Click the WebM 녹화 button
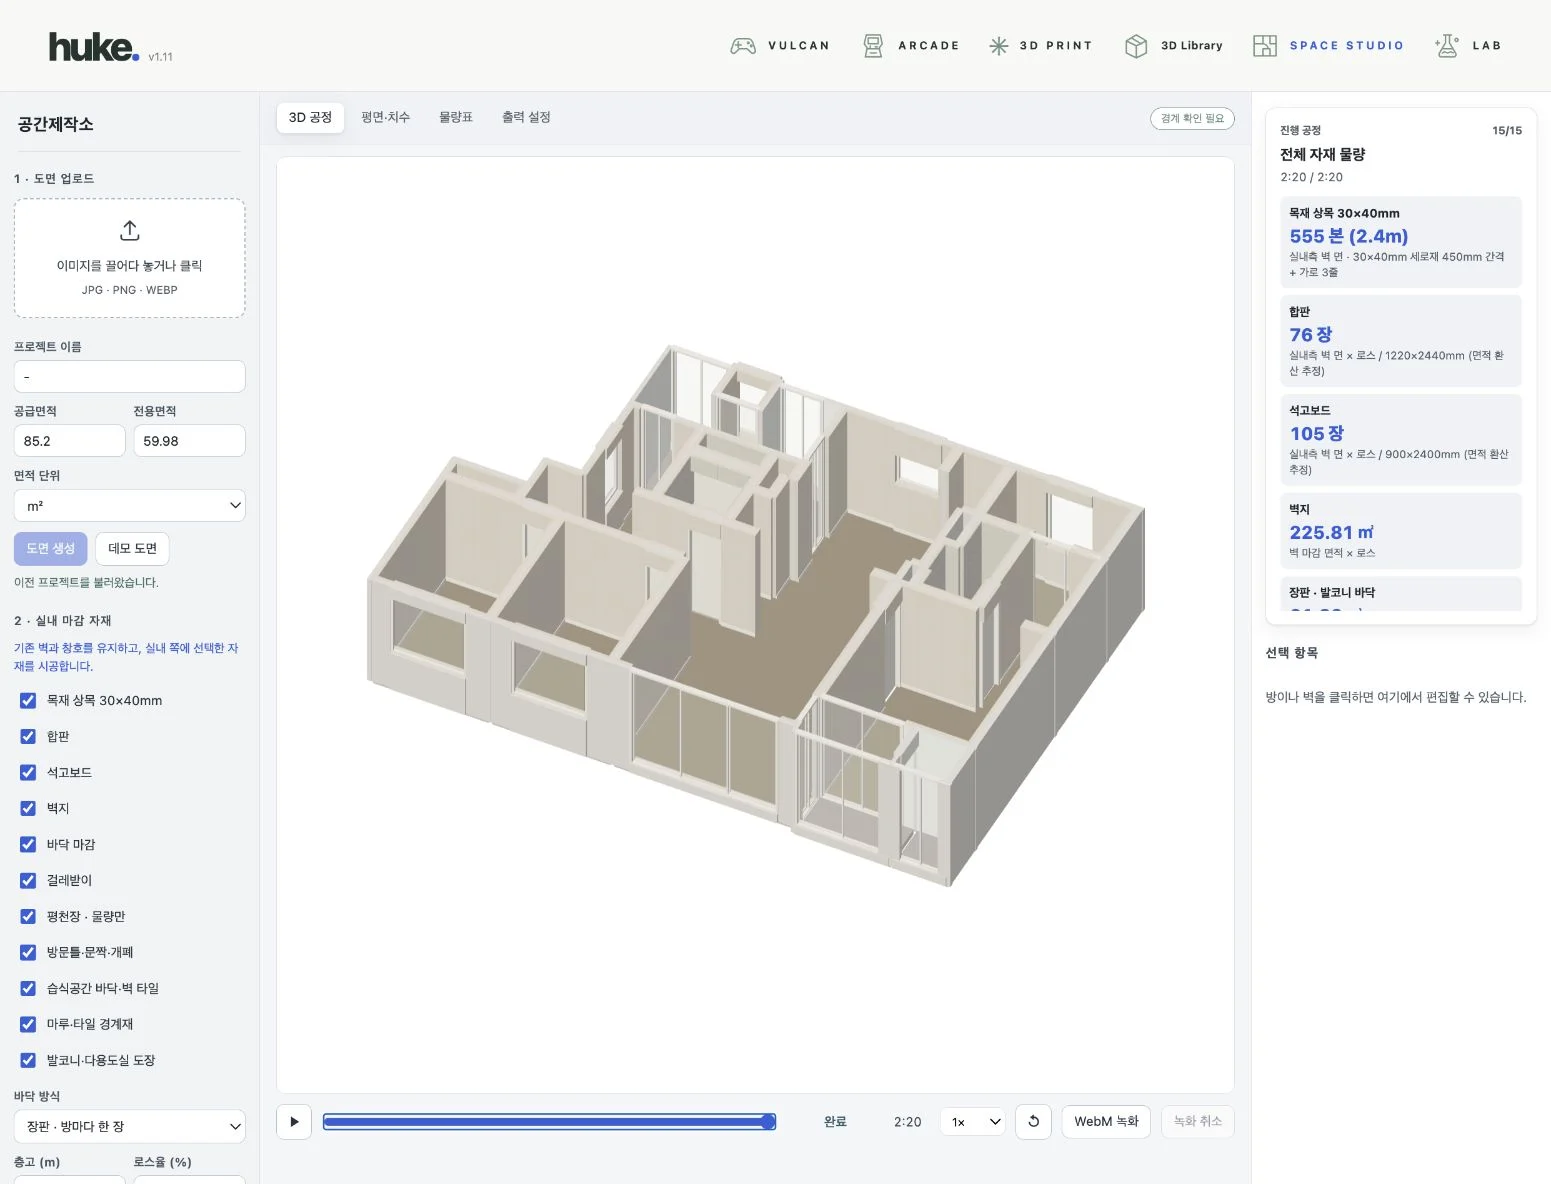 coord(1106,1122)
